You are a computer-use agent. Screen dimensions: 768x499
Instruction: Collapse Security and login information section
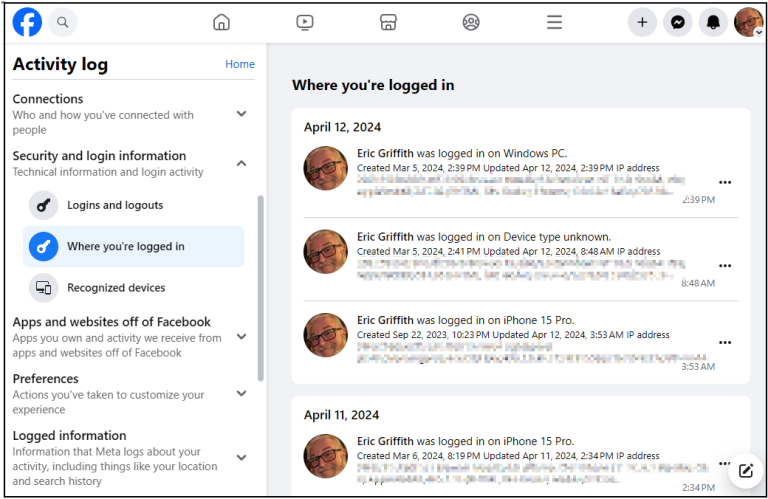(x=241, y=163)
